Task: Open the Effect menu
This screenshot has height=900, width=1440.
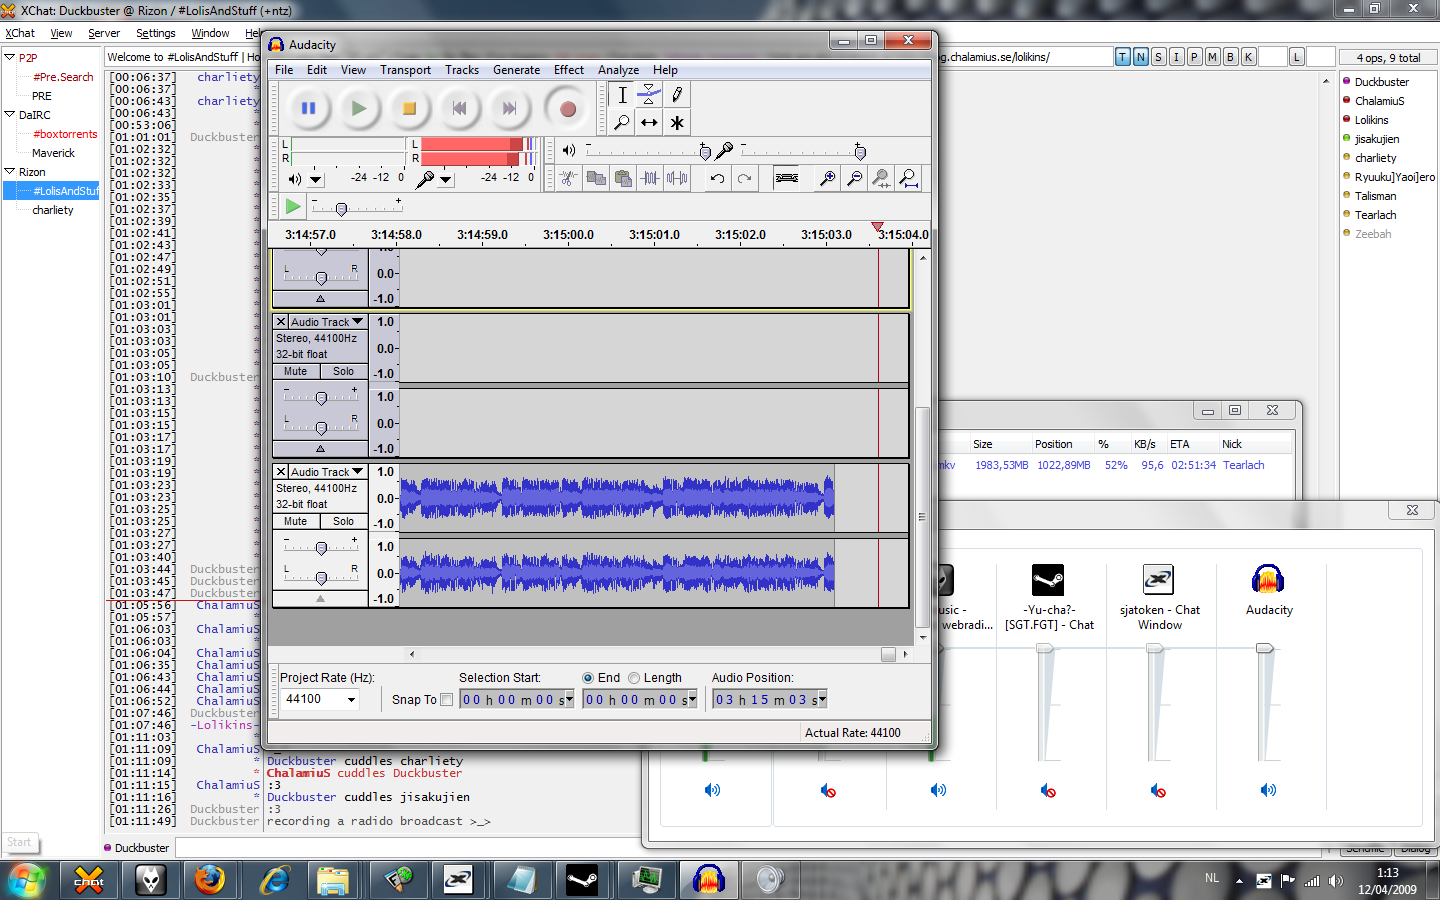Action: coord(568,70)
